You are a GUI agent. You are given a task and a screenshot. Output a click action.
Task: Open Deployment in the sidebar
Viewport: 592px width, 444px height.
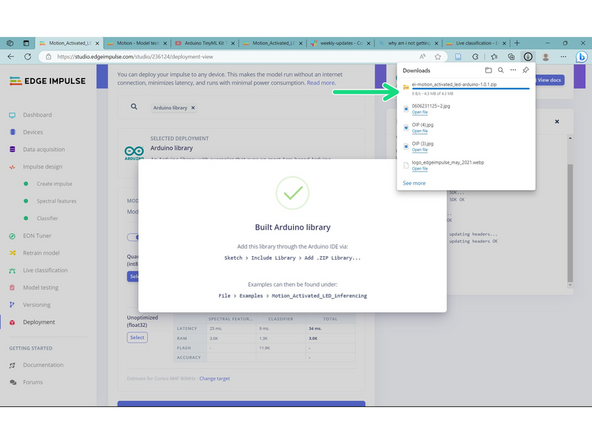point(39,322)
